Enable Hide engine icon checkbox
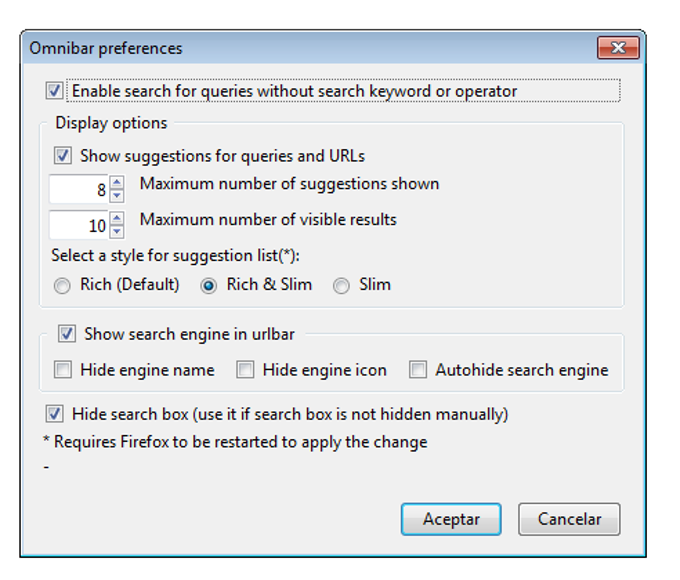The height and width of the screenshot is (580, 680). (245, 370)
